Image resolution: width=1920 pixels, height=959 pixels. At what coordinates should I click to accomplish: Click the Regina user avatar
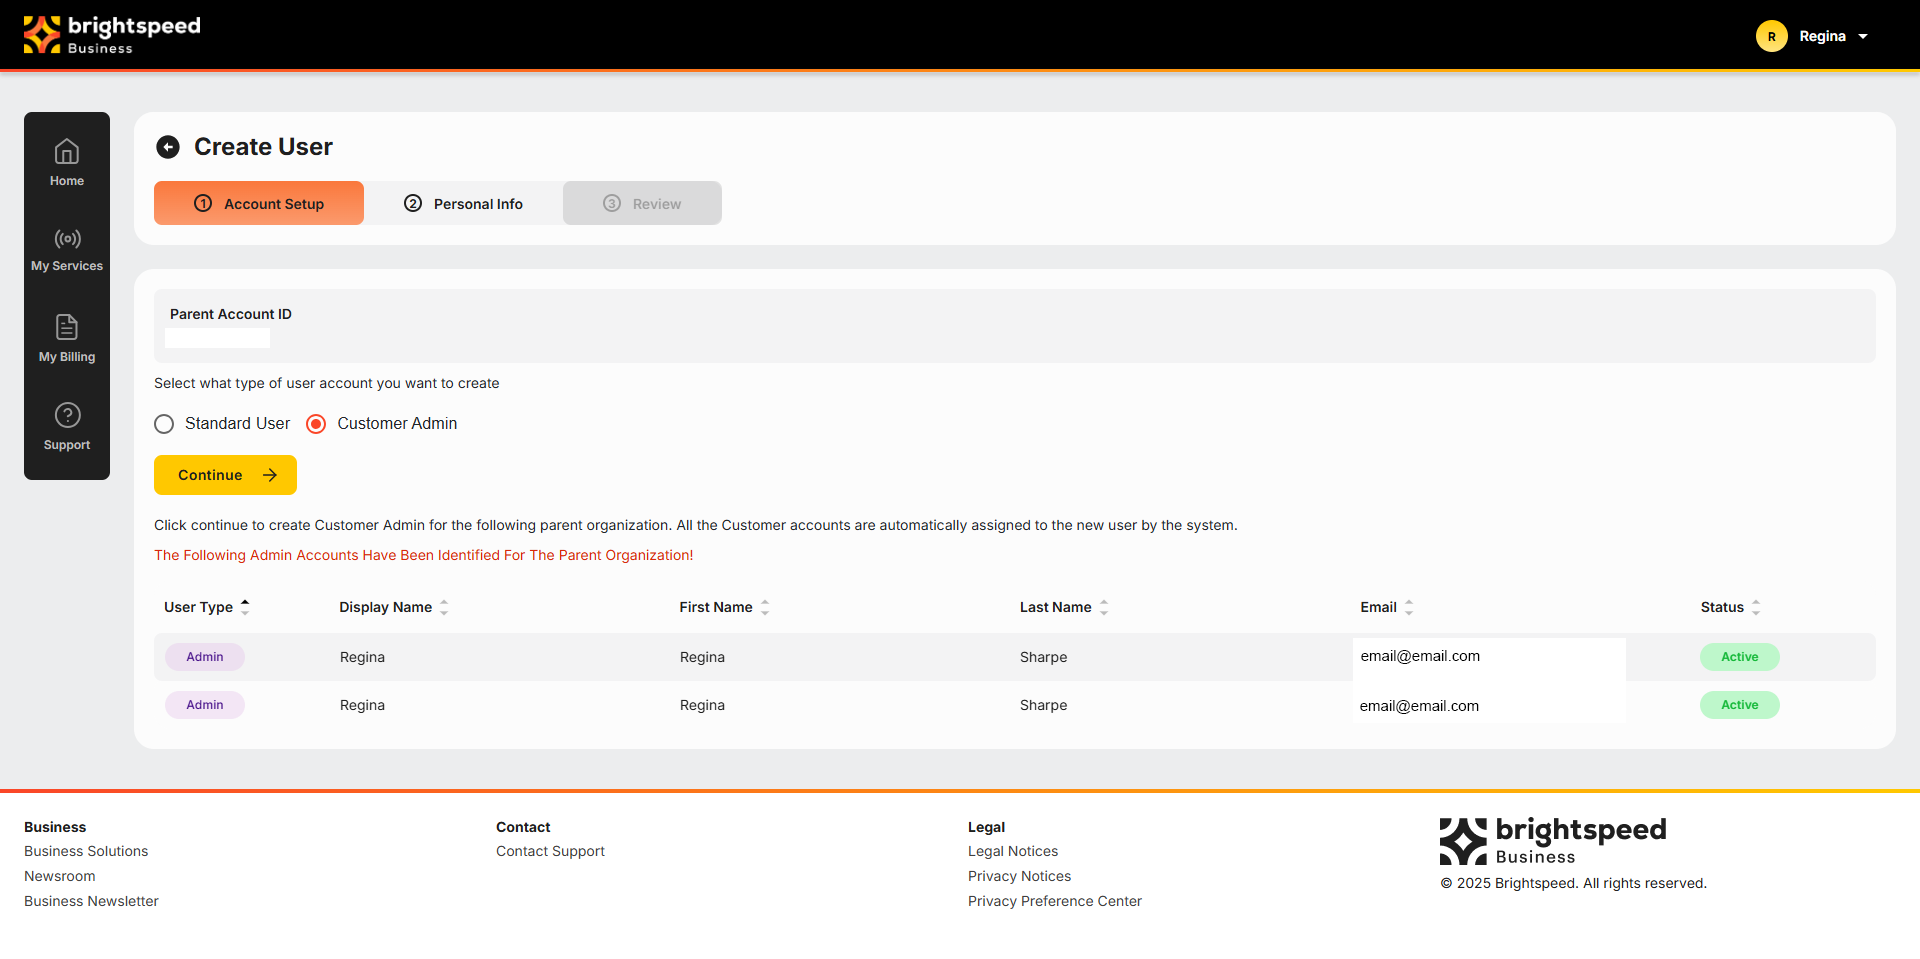(x=1771, y=36)
